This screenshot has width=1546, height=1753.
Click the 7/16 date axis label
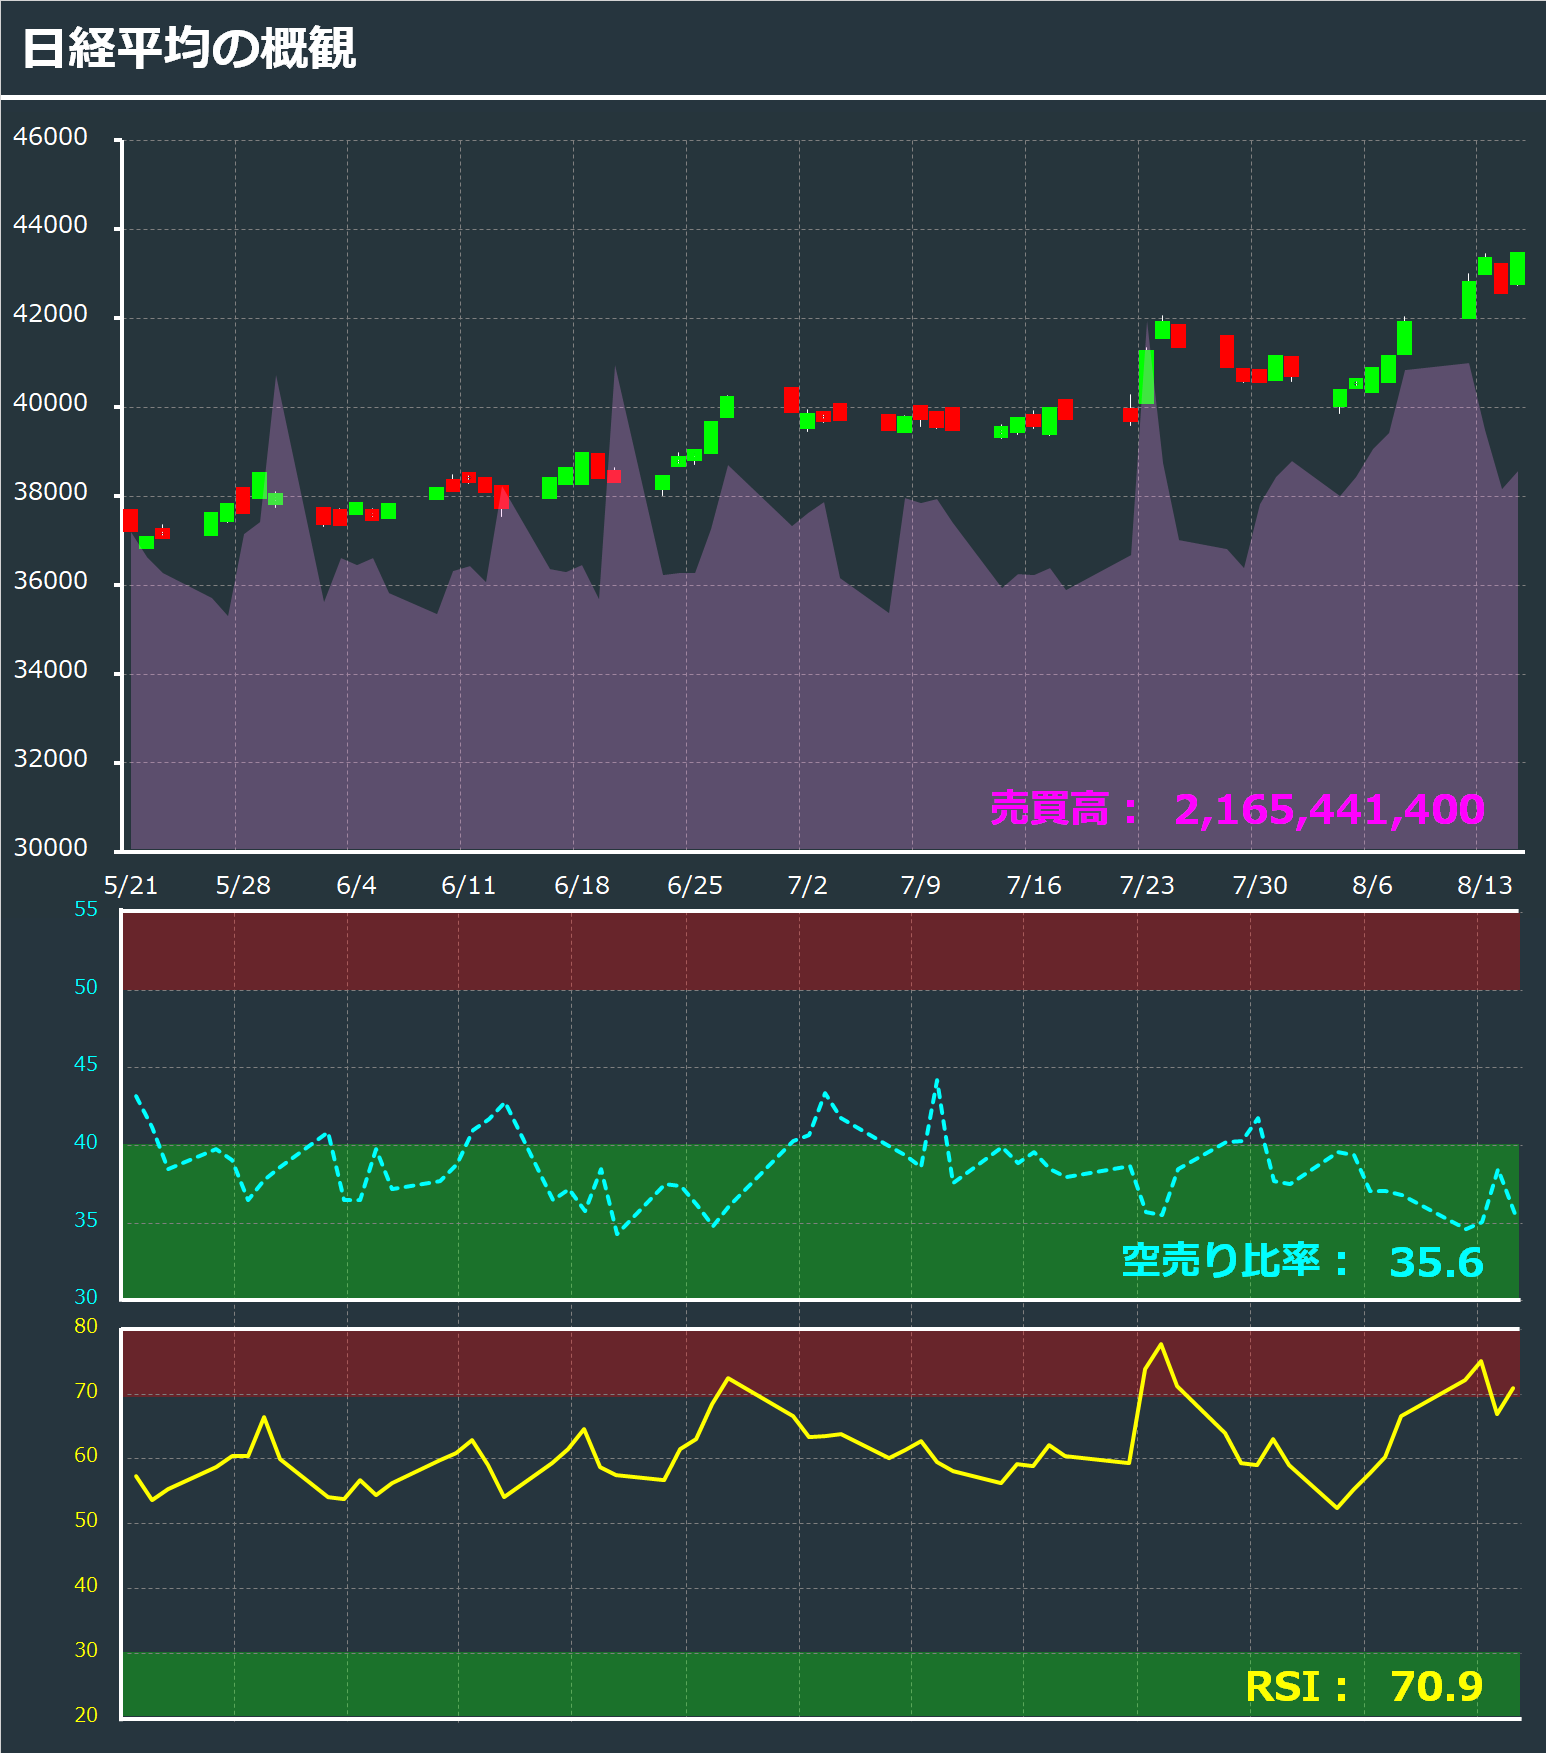1033,885
